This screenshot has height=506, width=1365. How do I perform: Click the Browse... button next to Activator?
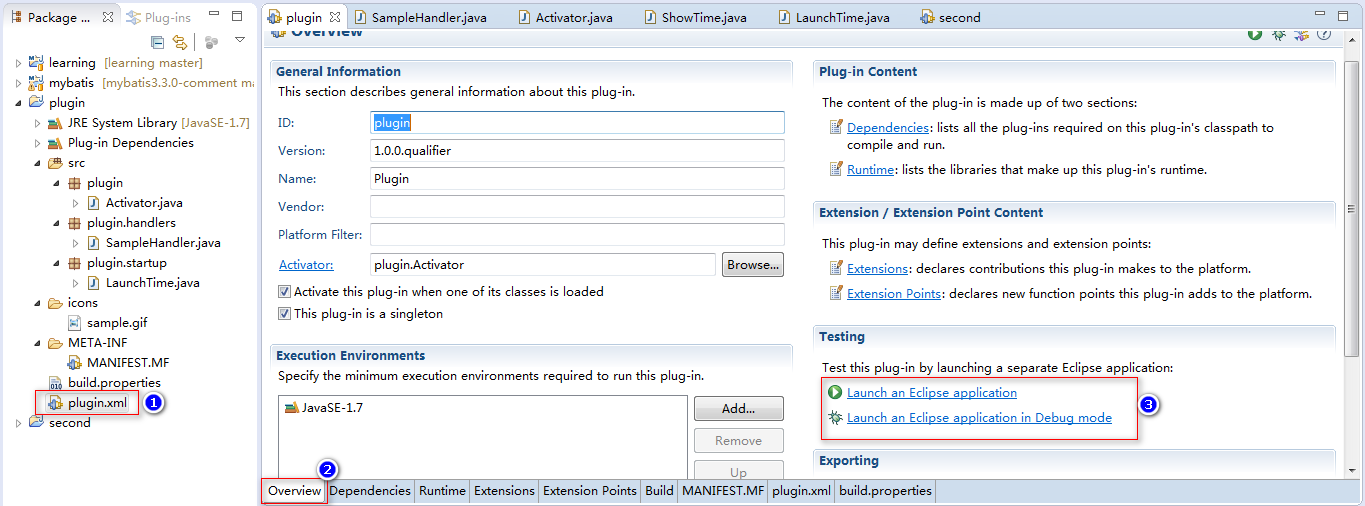tap(752, 265)
